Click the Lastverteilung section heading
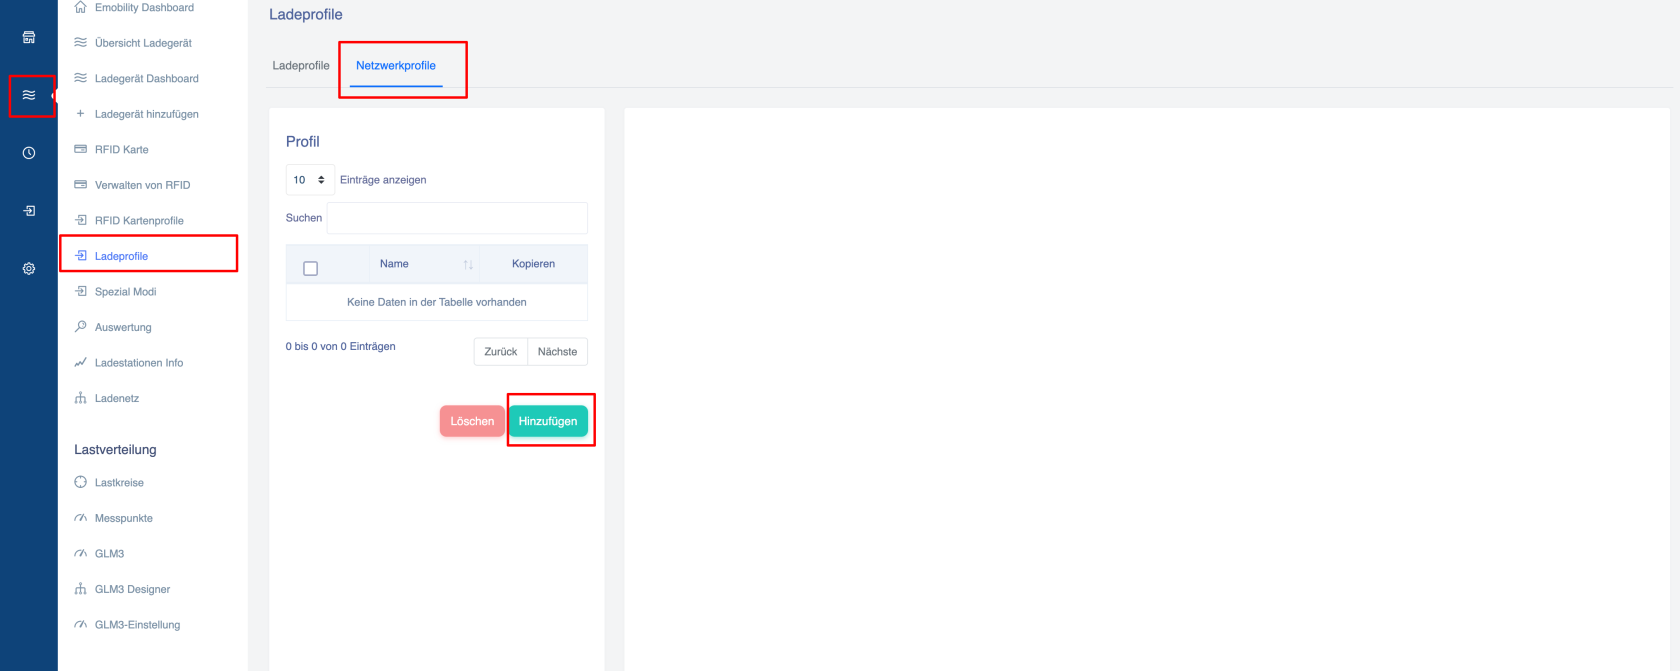Screen dimensions: 1680x671 coord(115,450)
